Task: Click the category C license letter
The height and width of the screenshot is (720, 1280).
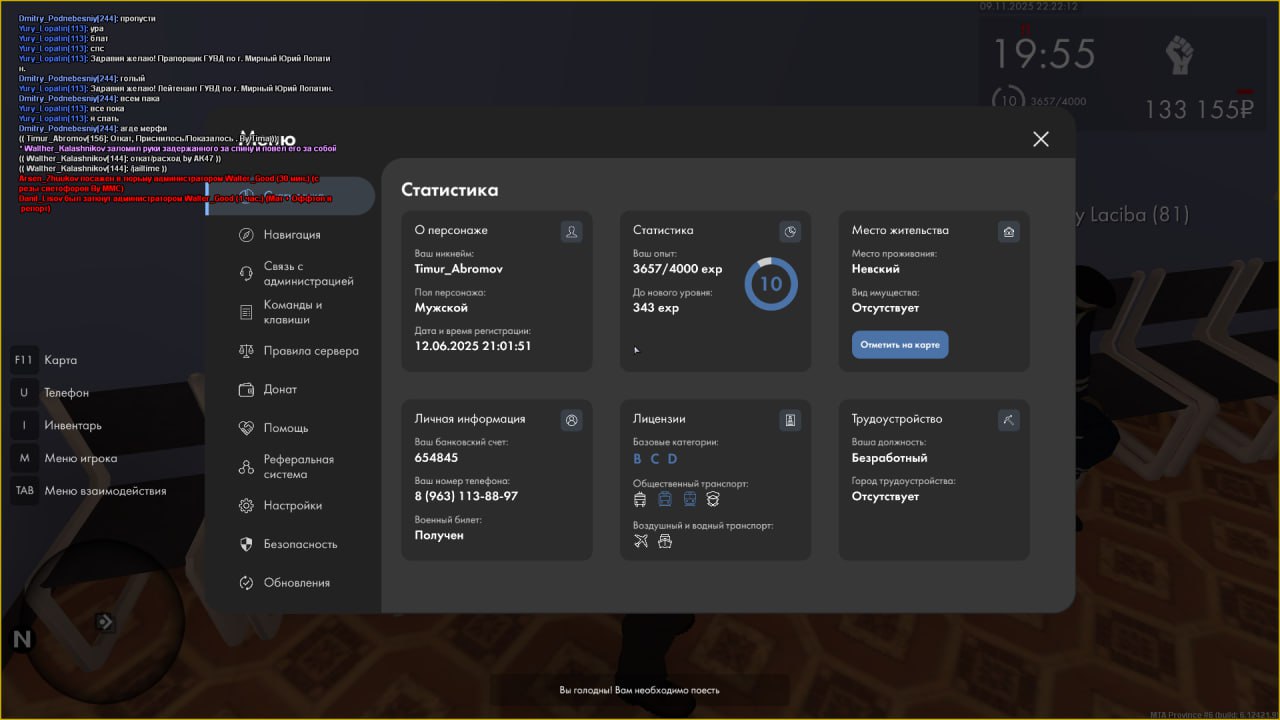Action: [x=655, y=459]
